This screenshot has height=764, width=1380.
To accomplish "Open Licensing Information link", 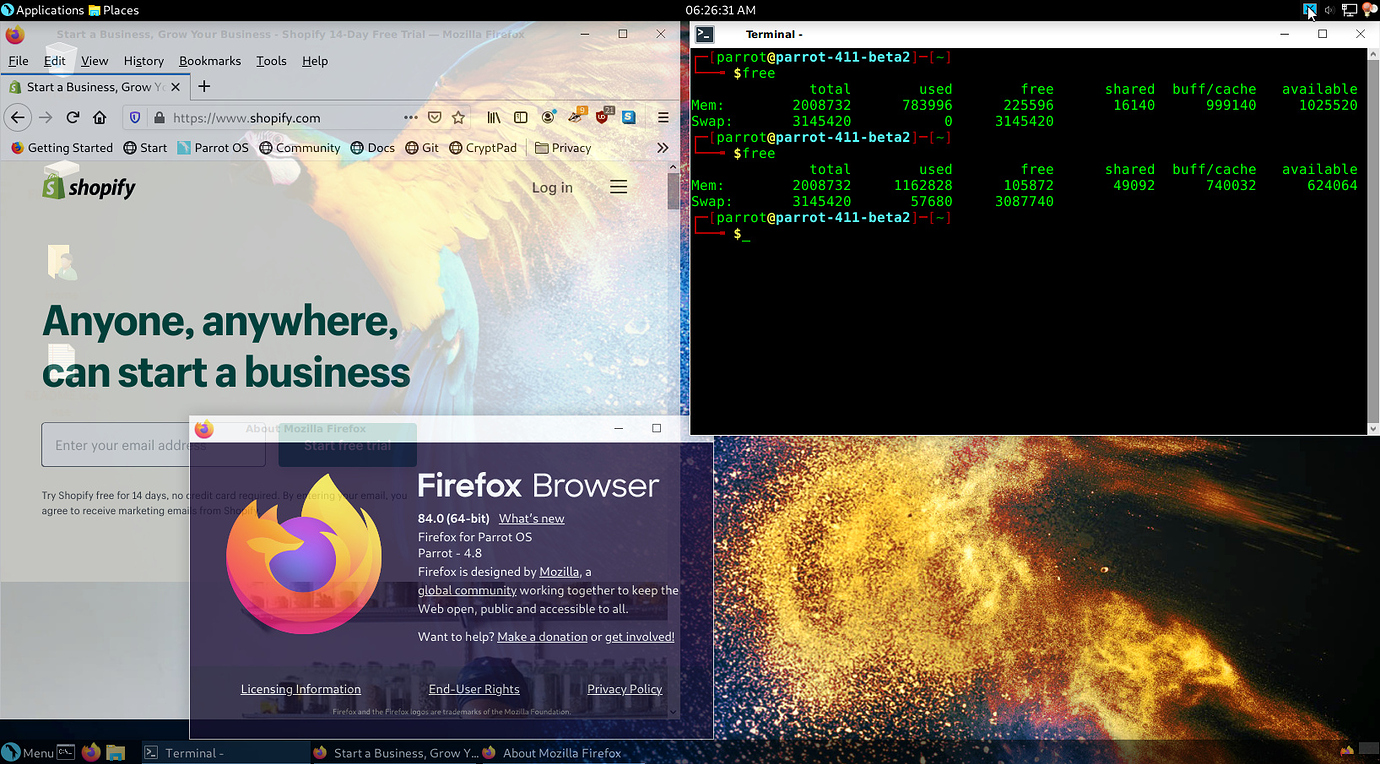I will pos(300,689).
